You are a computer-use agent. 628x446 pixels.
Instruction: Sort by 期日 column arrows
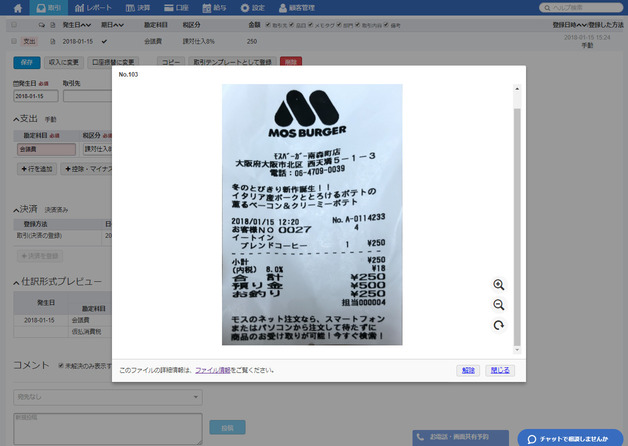pos(119,25)
